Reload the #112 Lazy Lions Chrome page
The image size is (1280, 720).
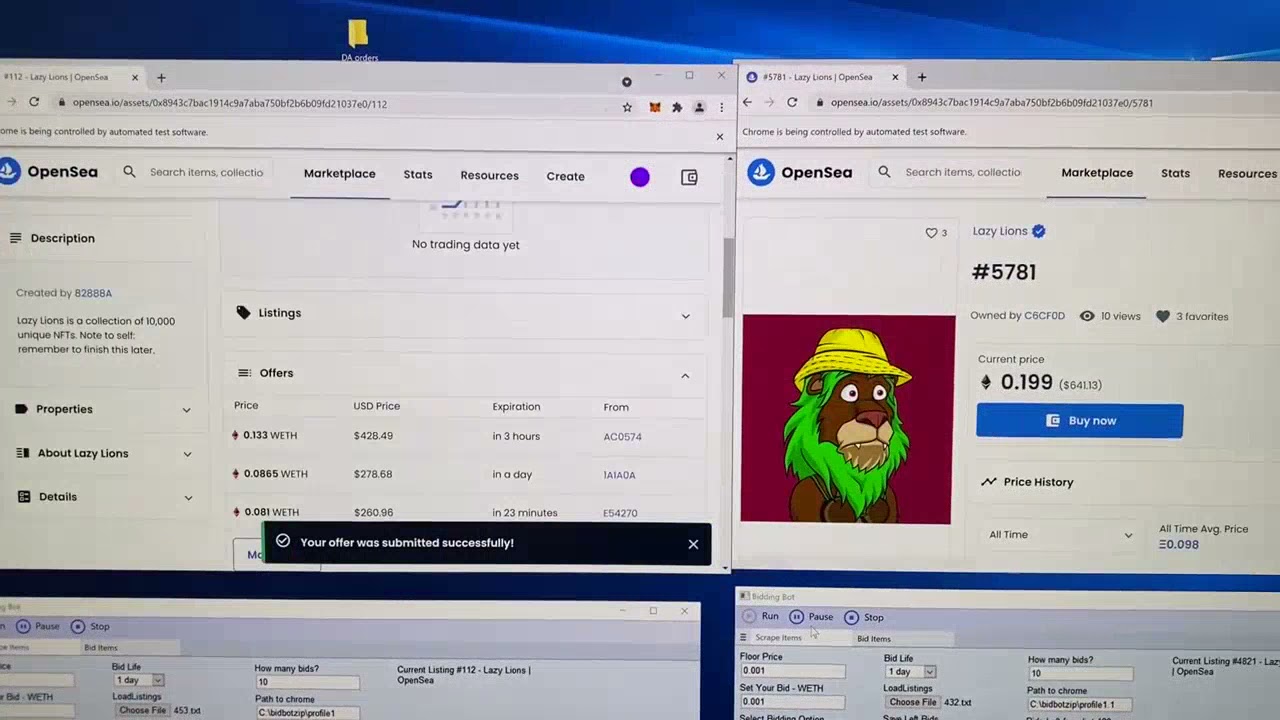(x=34, y=102)
